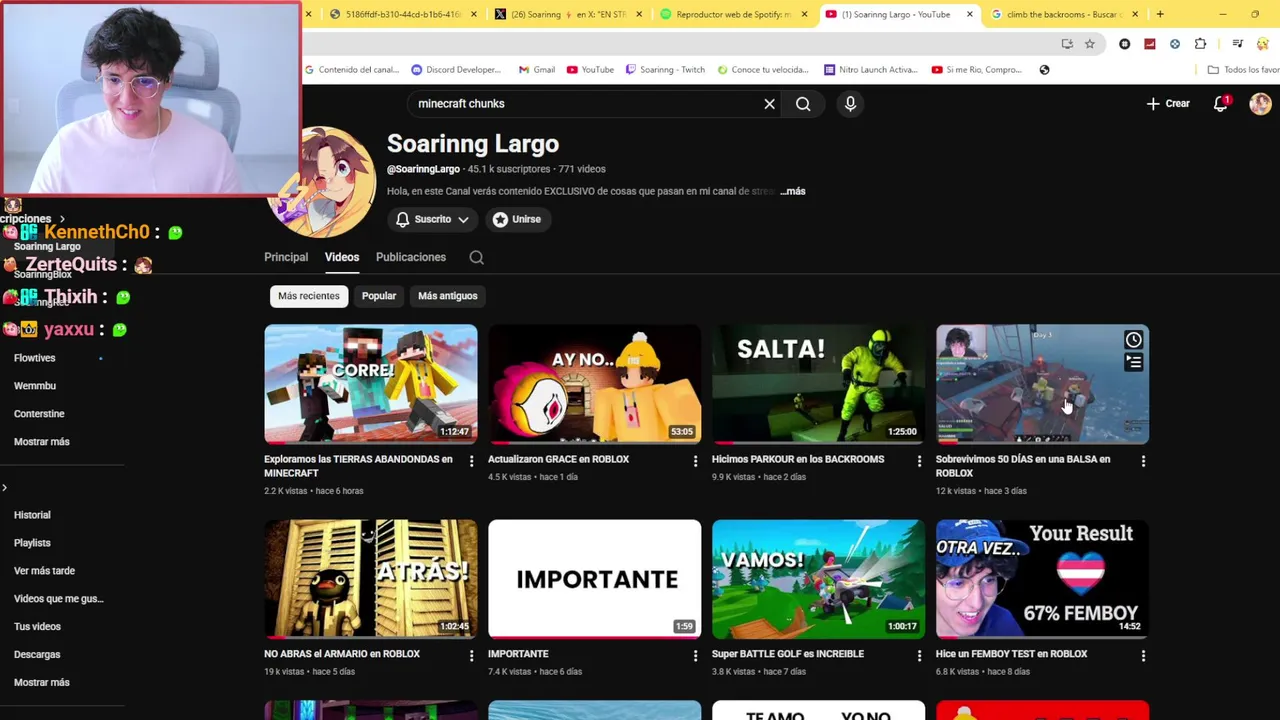Open Todos los favoritos bookmarks folder

1243,70
